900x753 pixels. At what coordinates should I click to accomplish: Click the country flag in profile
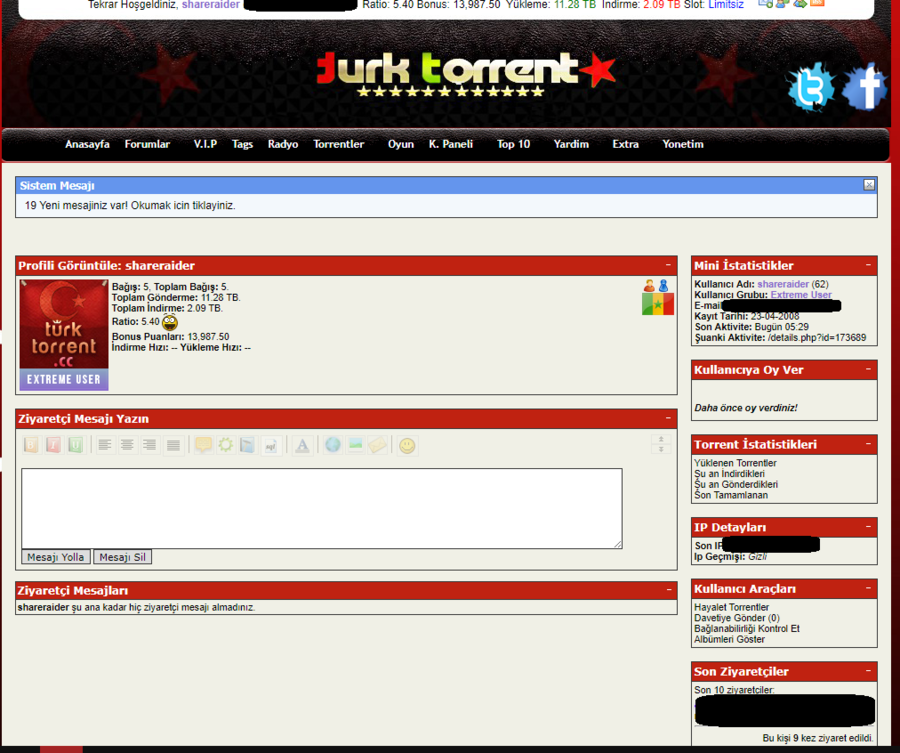(x=658, y=304)
